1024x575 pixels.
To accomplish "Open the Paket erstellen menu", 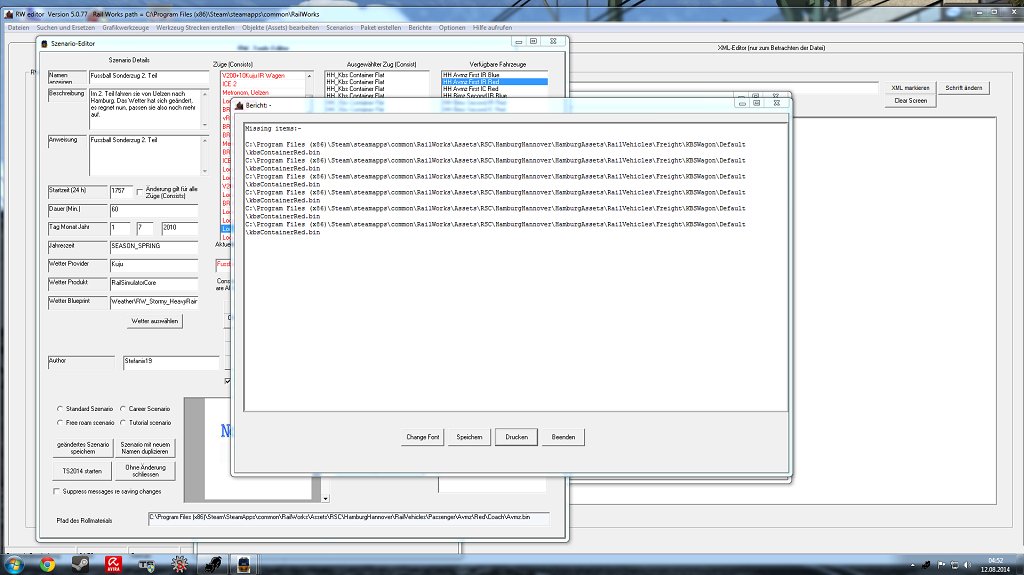I will click(x=381, y=28).
